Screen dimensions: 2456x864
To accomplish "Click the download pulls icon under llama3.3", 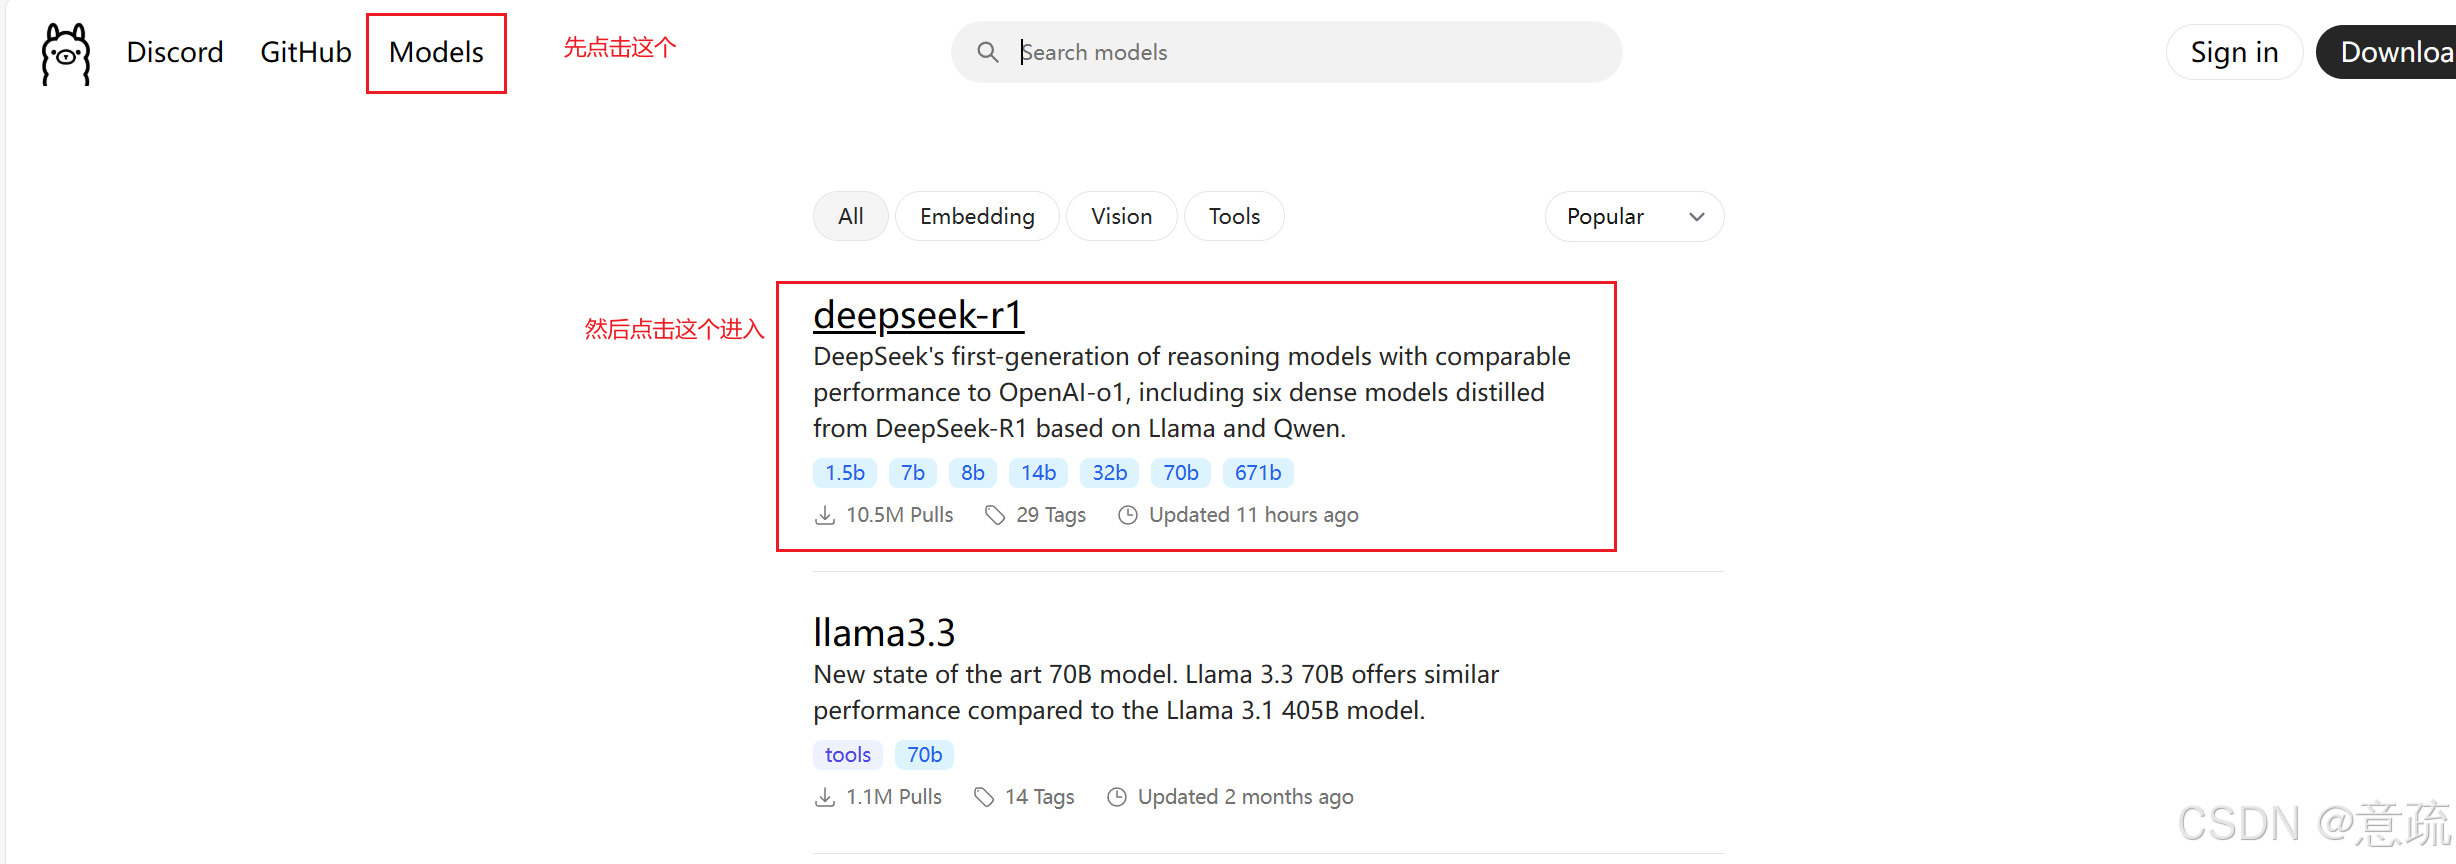I will click(x=825, y=797).
